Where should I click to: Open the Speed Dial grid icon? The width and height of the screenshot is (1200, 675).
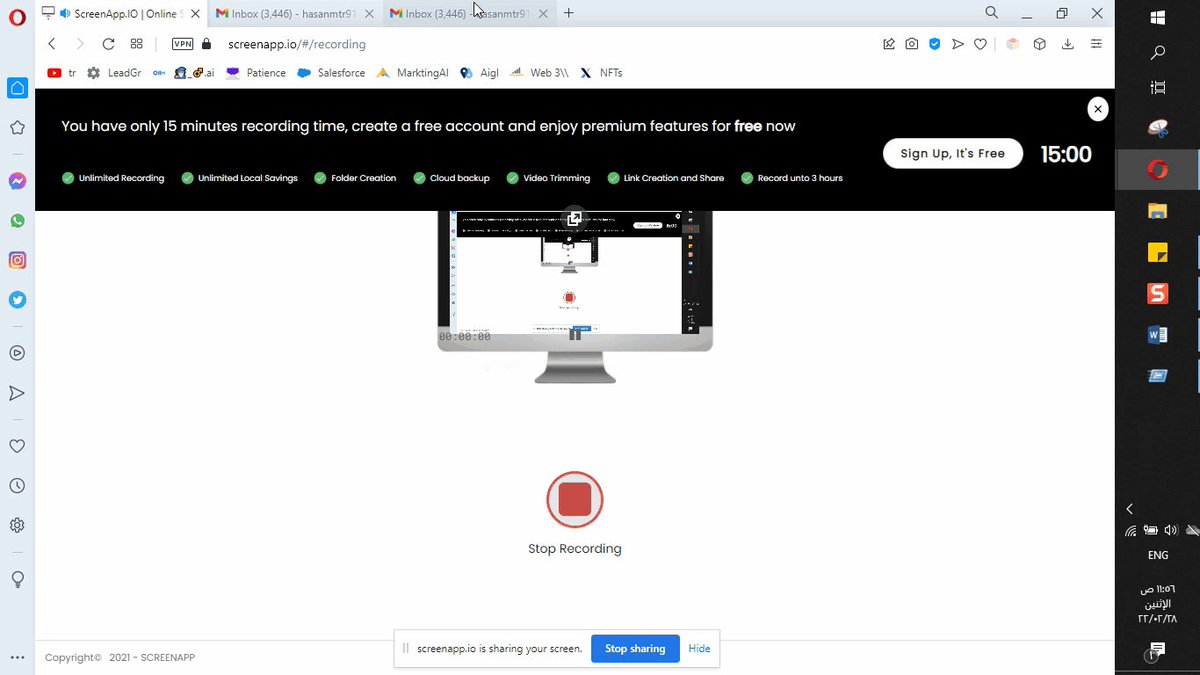[137, 44]
